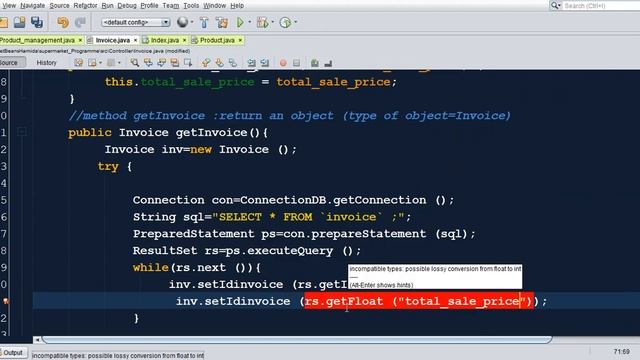640x360 pixels.
Task: Click the Comment icon in the editor toolbar
Action: [315, 63]
